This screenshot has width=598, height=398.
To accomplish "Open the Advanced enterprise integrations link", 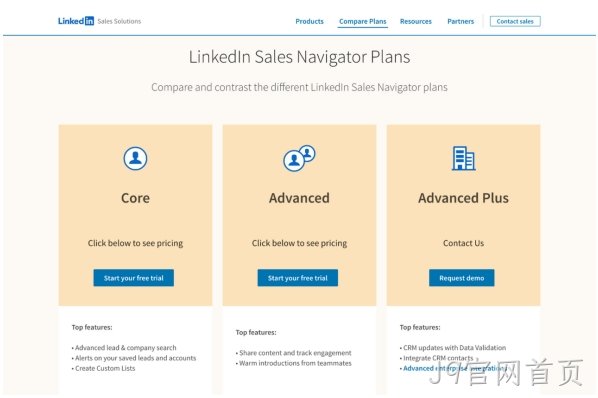I will 455,368.
